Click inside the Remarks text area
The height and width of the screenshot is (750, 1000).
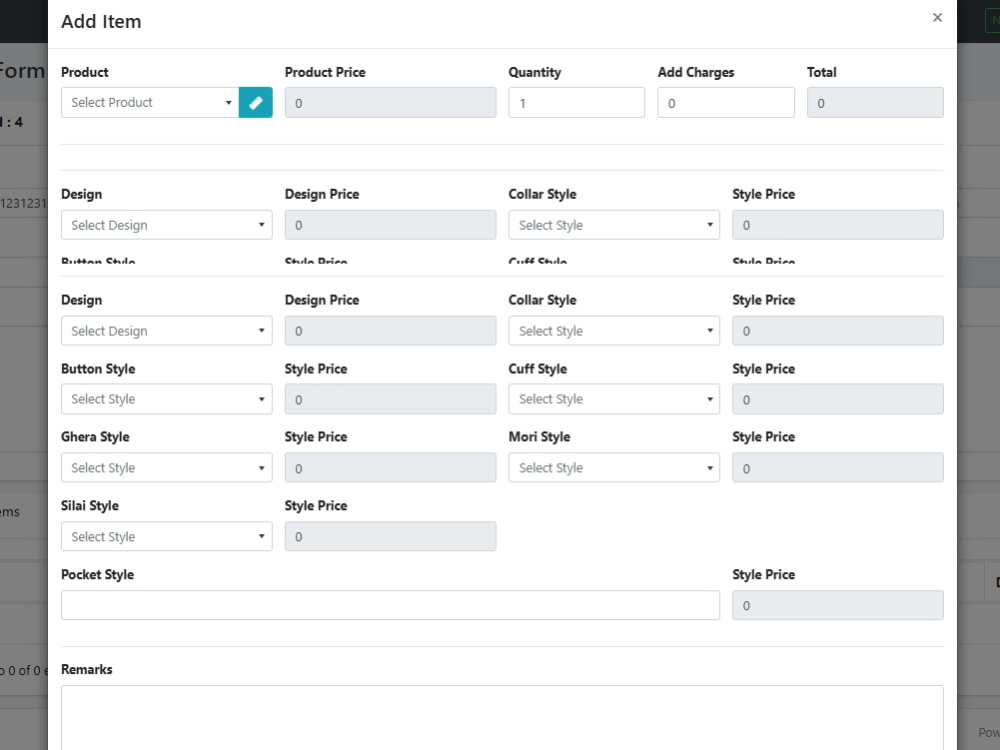tap(502, 718)
